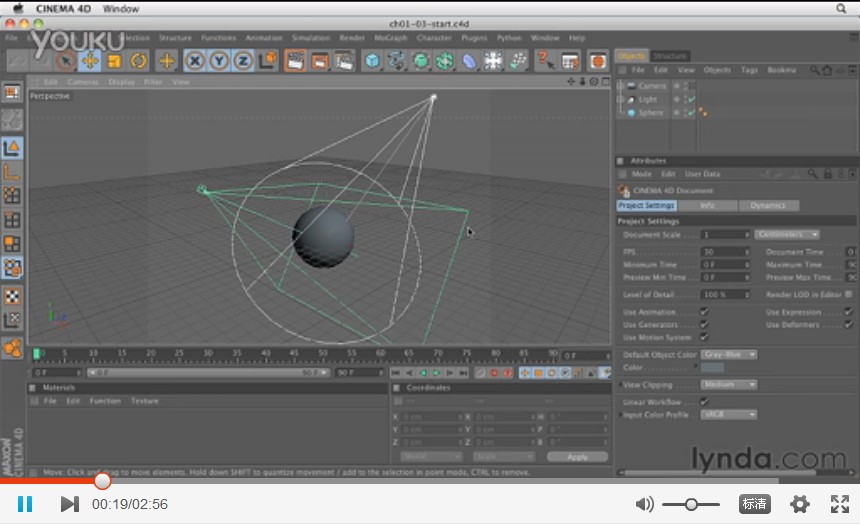This screenshot has height=524, width=860.
Task: Open Spotlight search in macOS menu bar
Action: coord(841,8)
